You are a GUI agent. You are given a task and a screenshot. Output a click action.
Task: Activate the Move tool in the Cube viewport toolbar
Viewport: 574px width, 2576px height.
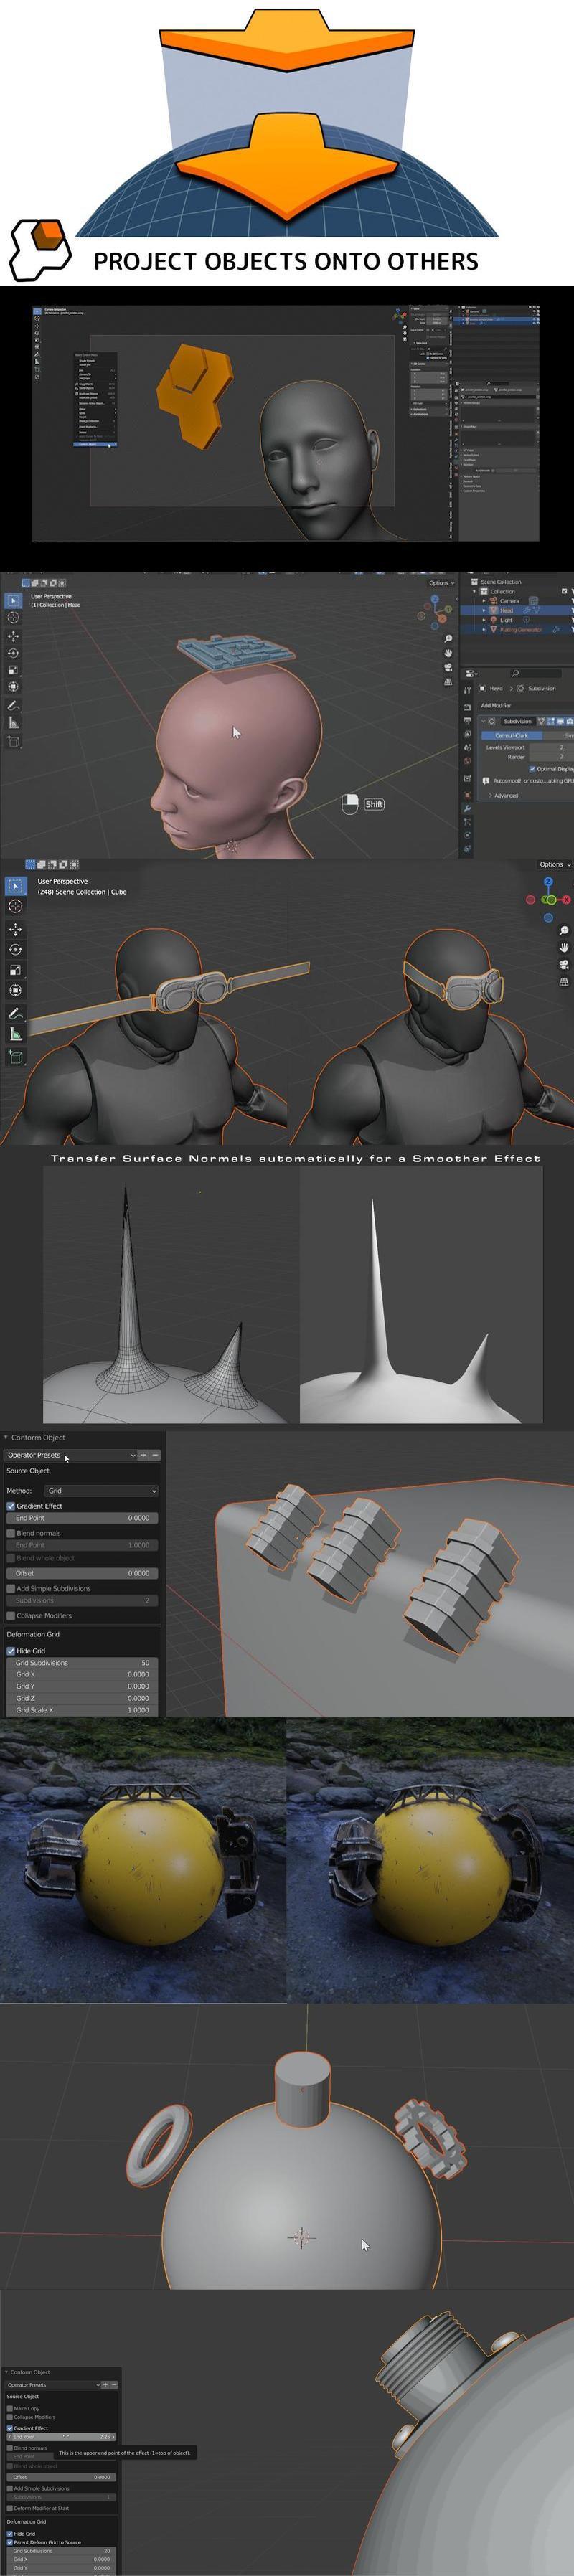coord(15,929)
